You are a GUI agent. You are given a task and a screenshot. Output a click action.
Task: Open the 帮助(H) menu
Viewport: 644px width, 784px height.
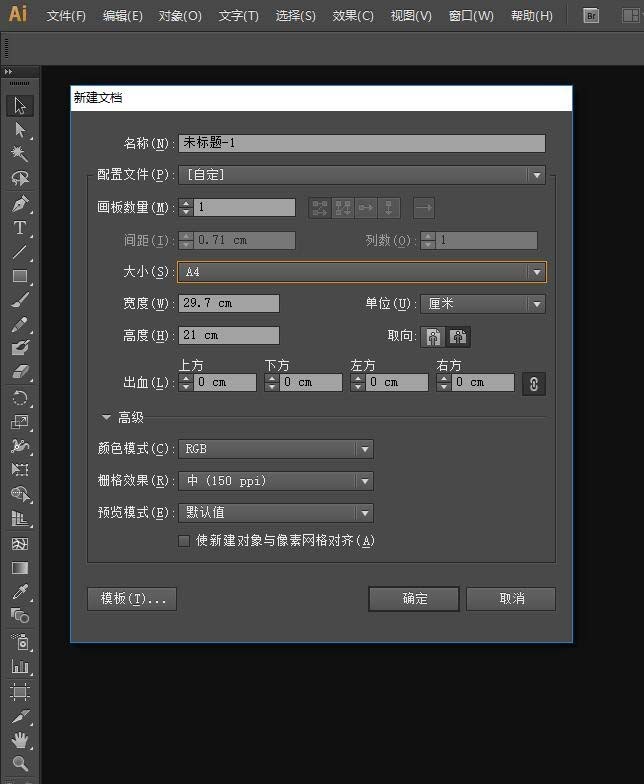(x=532, y=16)
